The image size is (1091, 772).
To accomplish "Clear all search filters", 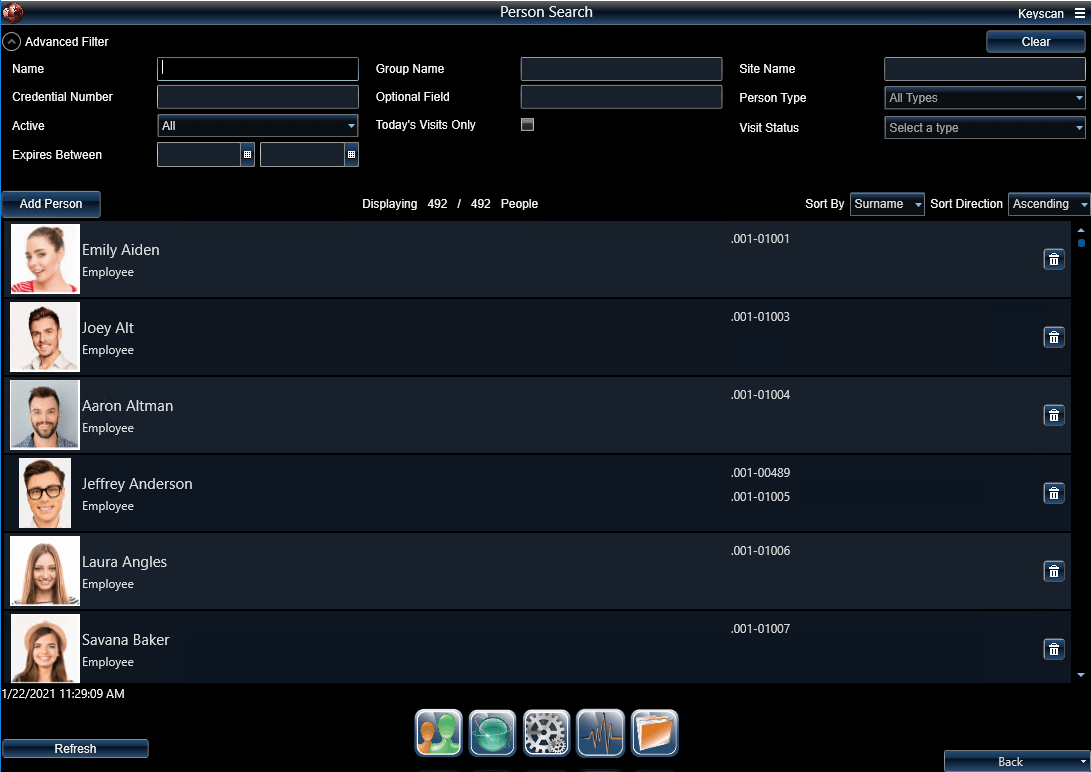I will click(1035, 41).
